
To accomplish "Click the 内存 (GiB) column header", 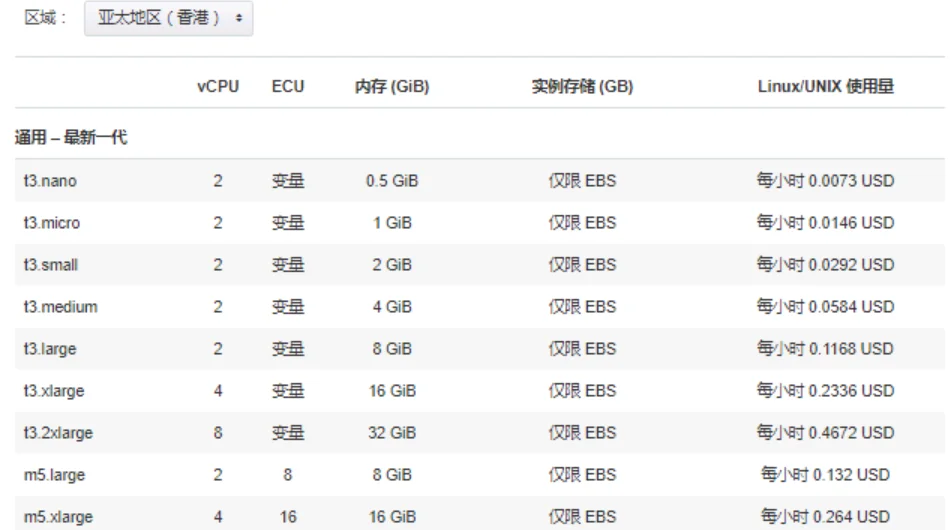I will click(x=392, y=87).
